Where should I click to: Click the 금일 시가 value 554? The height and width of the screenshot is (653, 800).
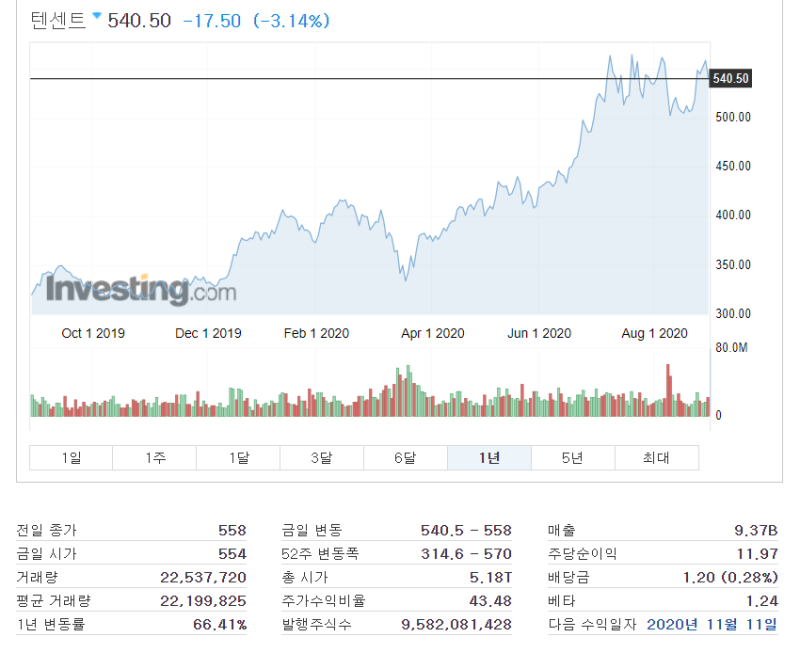[232, 554]
